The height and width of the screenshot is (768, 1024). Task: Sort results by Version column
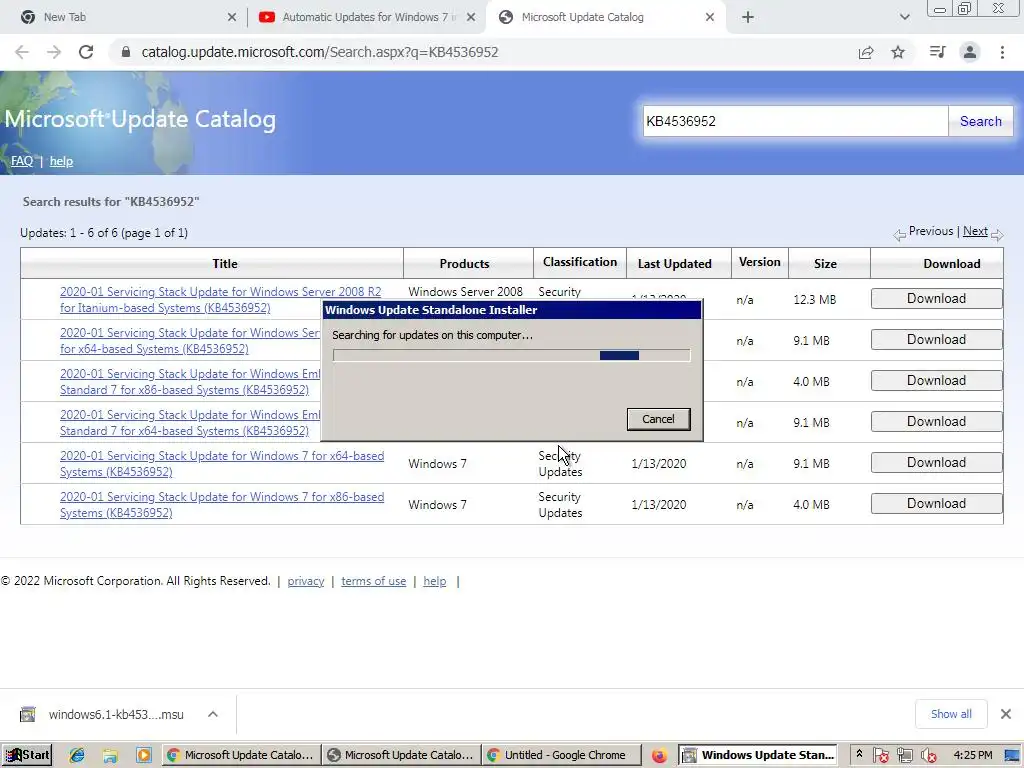(760, 262)
